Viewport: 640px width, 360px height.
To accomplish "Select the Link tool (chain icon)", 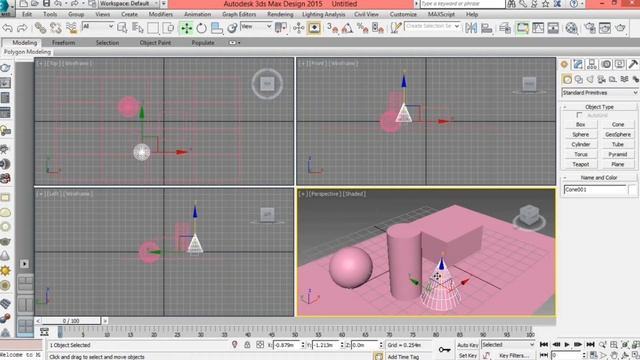I will 40,28.
